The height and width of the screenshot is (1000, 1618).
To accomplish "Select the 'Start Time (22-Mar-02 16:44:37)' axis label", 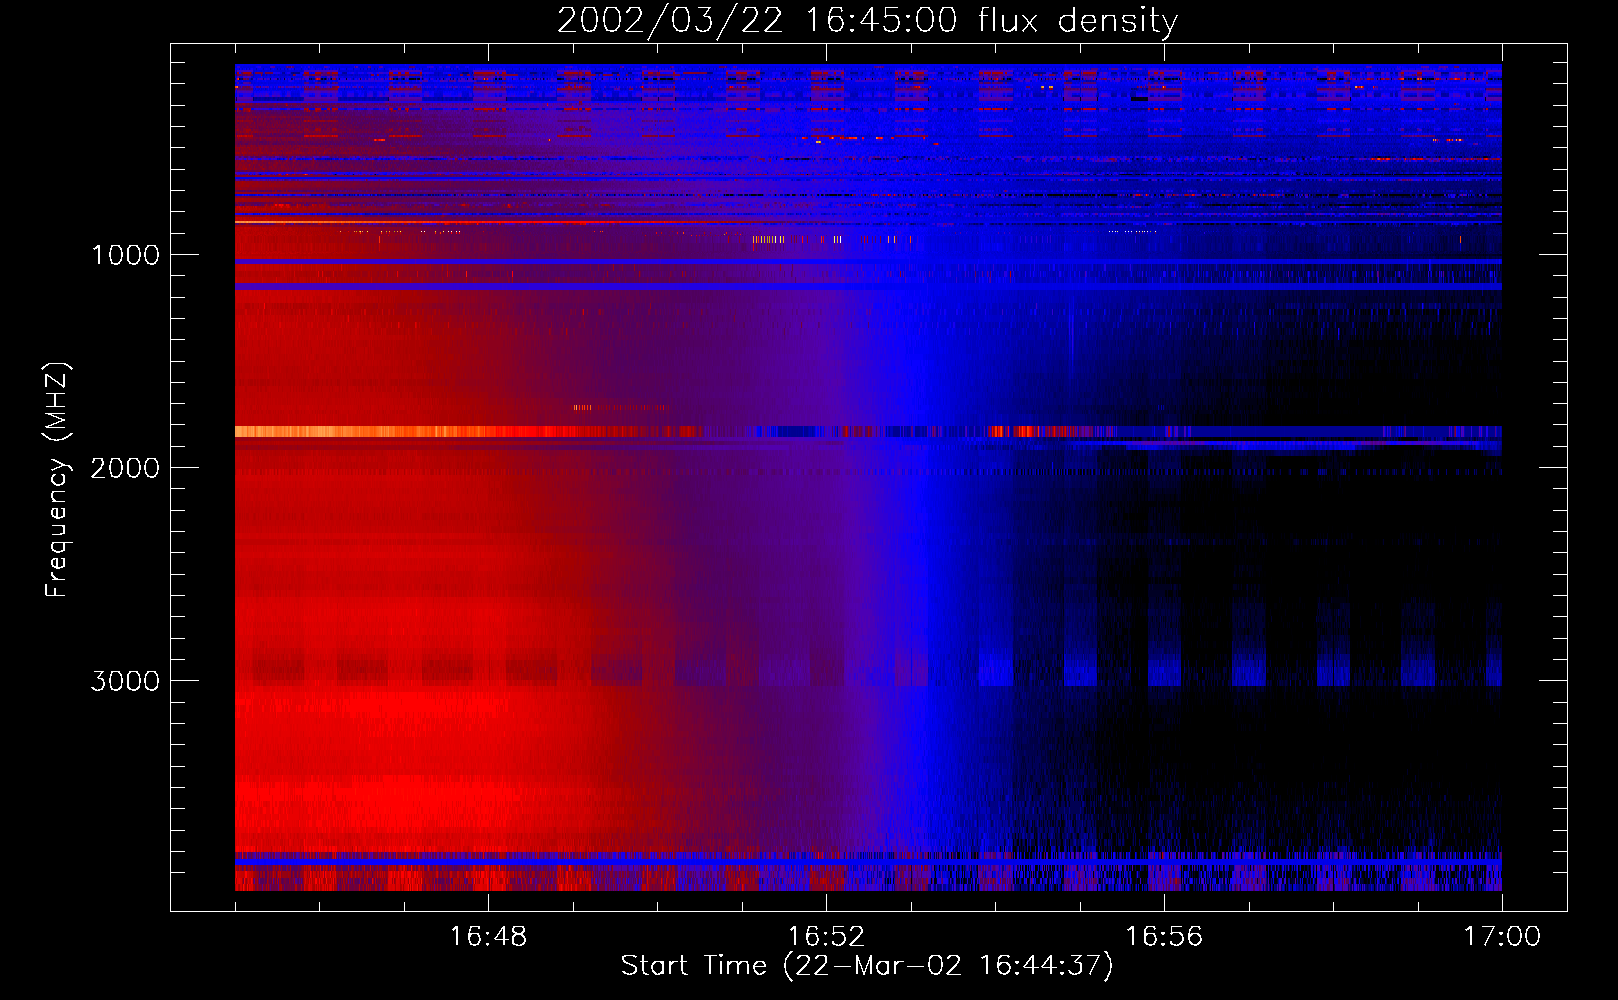I will 867,966.
